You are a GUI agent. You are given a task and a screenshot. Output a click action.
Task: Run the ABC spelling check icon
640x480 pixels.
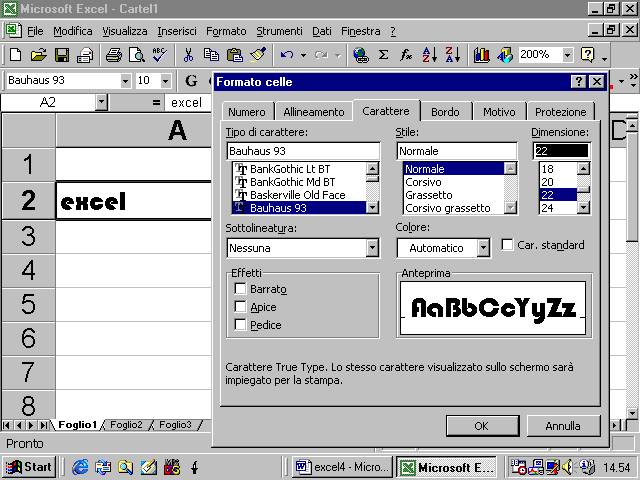(x=159, y=55)
